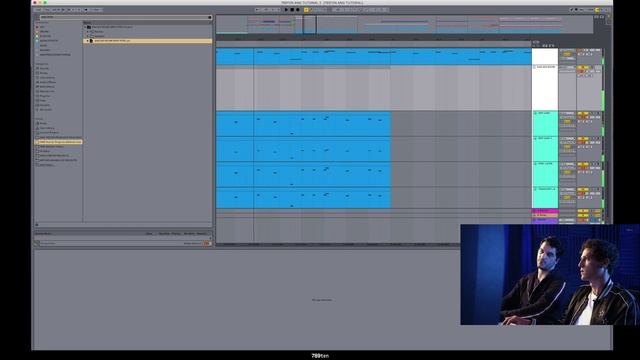Select the orange return track header
The image size is (640, 360).
[x=545, y=216]
